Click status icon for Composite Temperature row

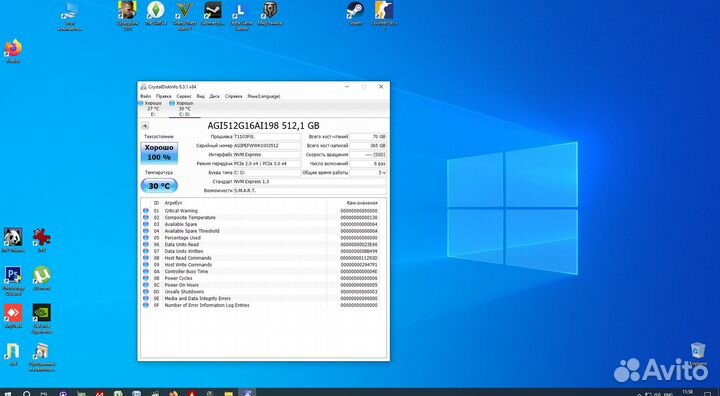pos(146,217)
